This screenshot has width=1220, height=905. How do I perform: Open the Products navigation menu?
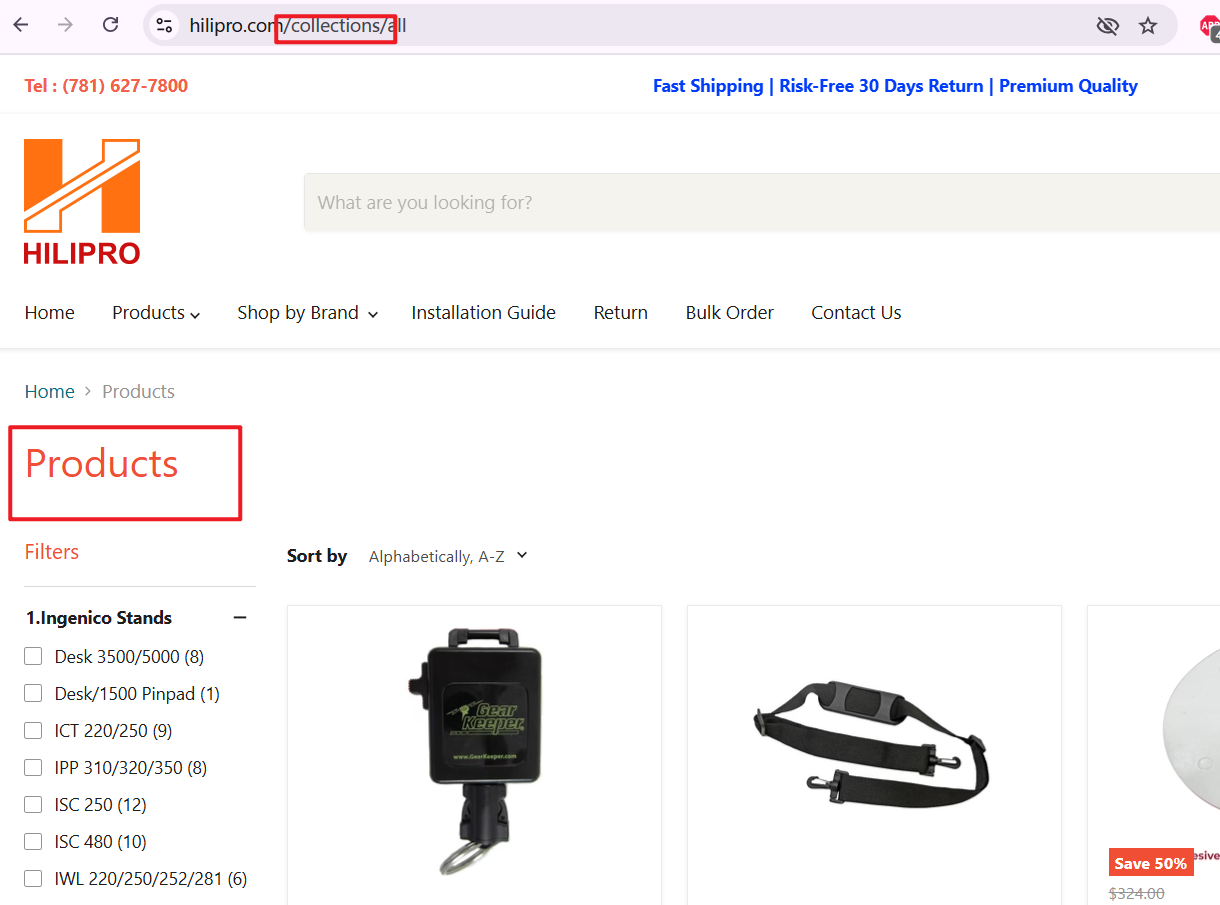click(x=156, y=313)
